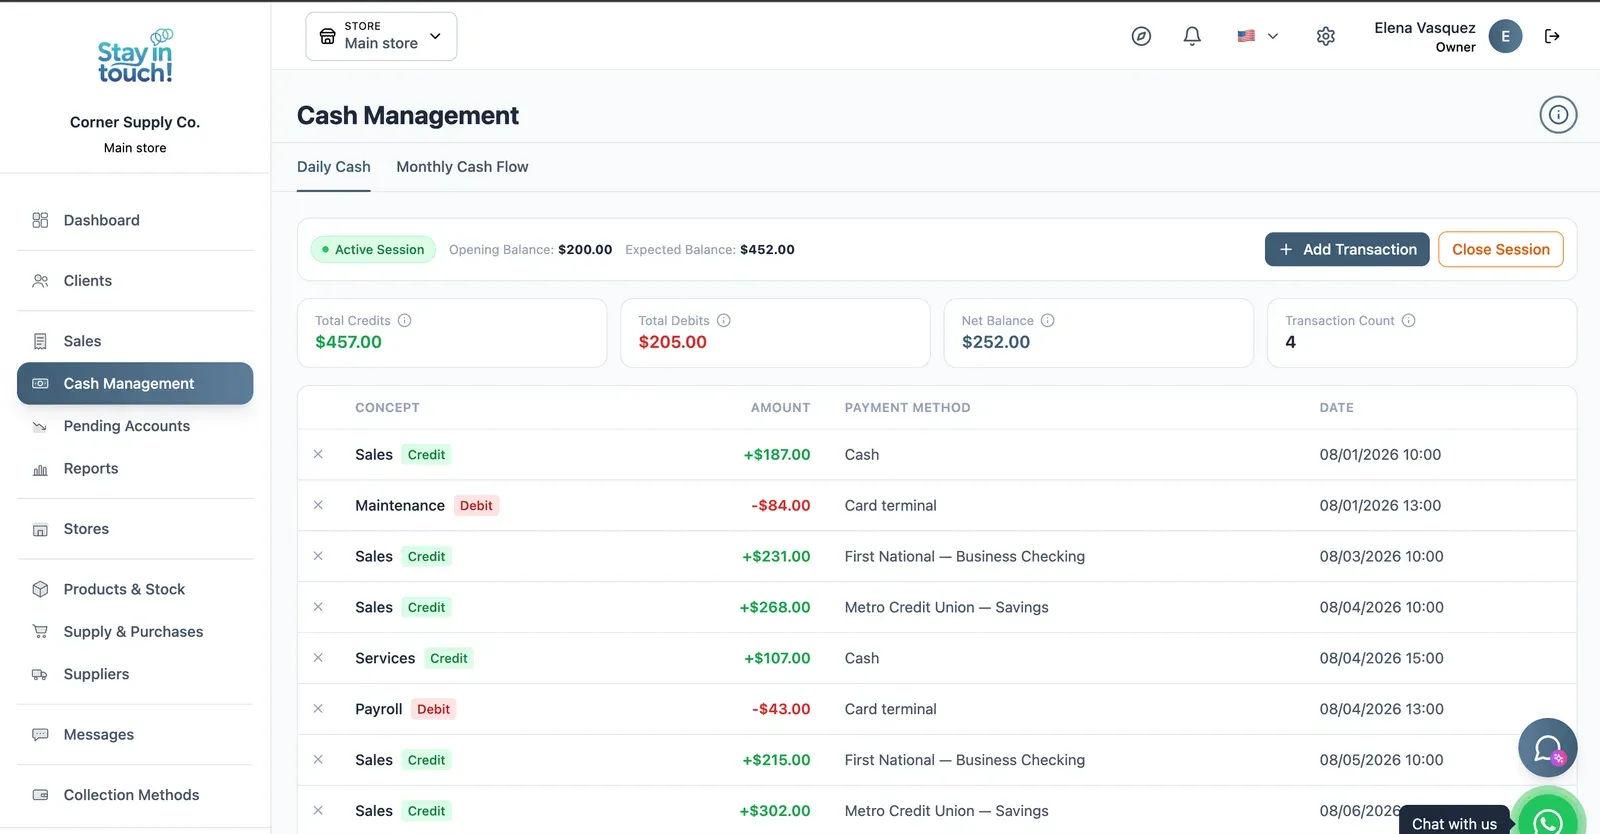Open the Cash Management info icon
Image resolution: width=1600 pixels, height=834 pixels.
pos(1558,115)
